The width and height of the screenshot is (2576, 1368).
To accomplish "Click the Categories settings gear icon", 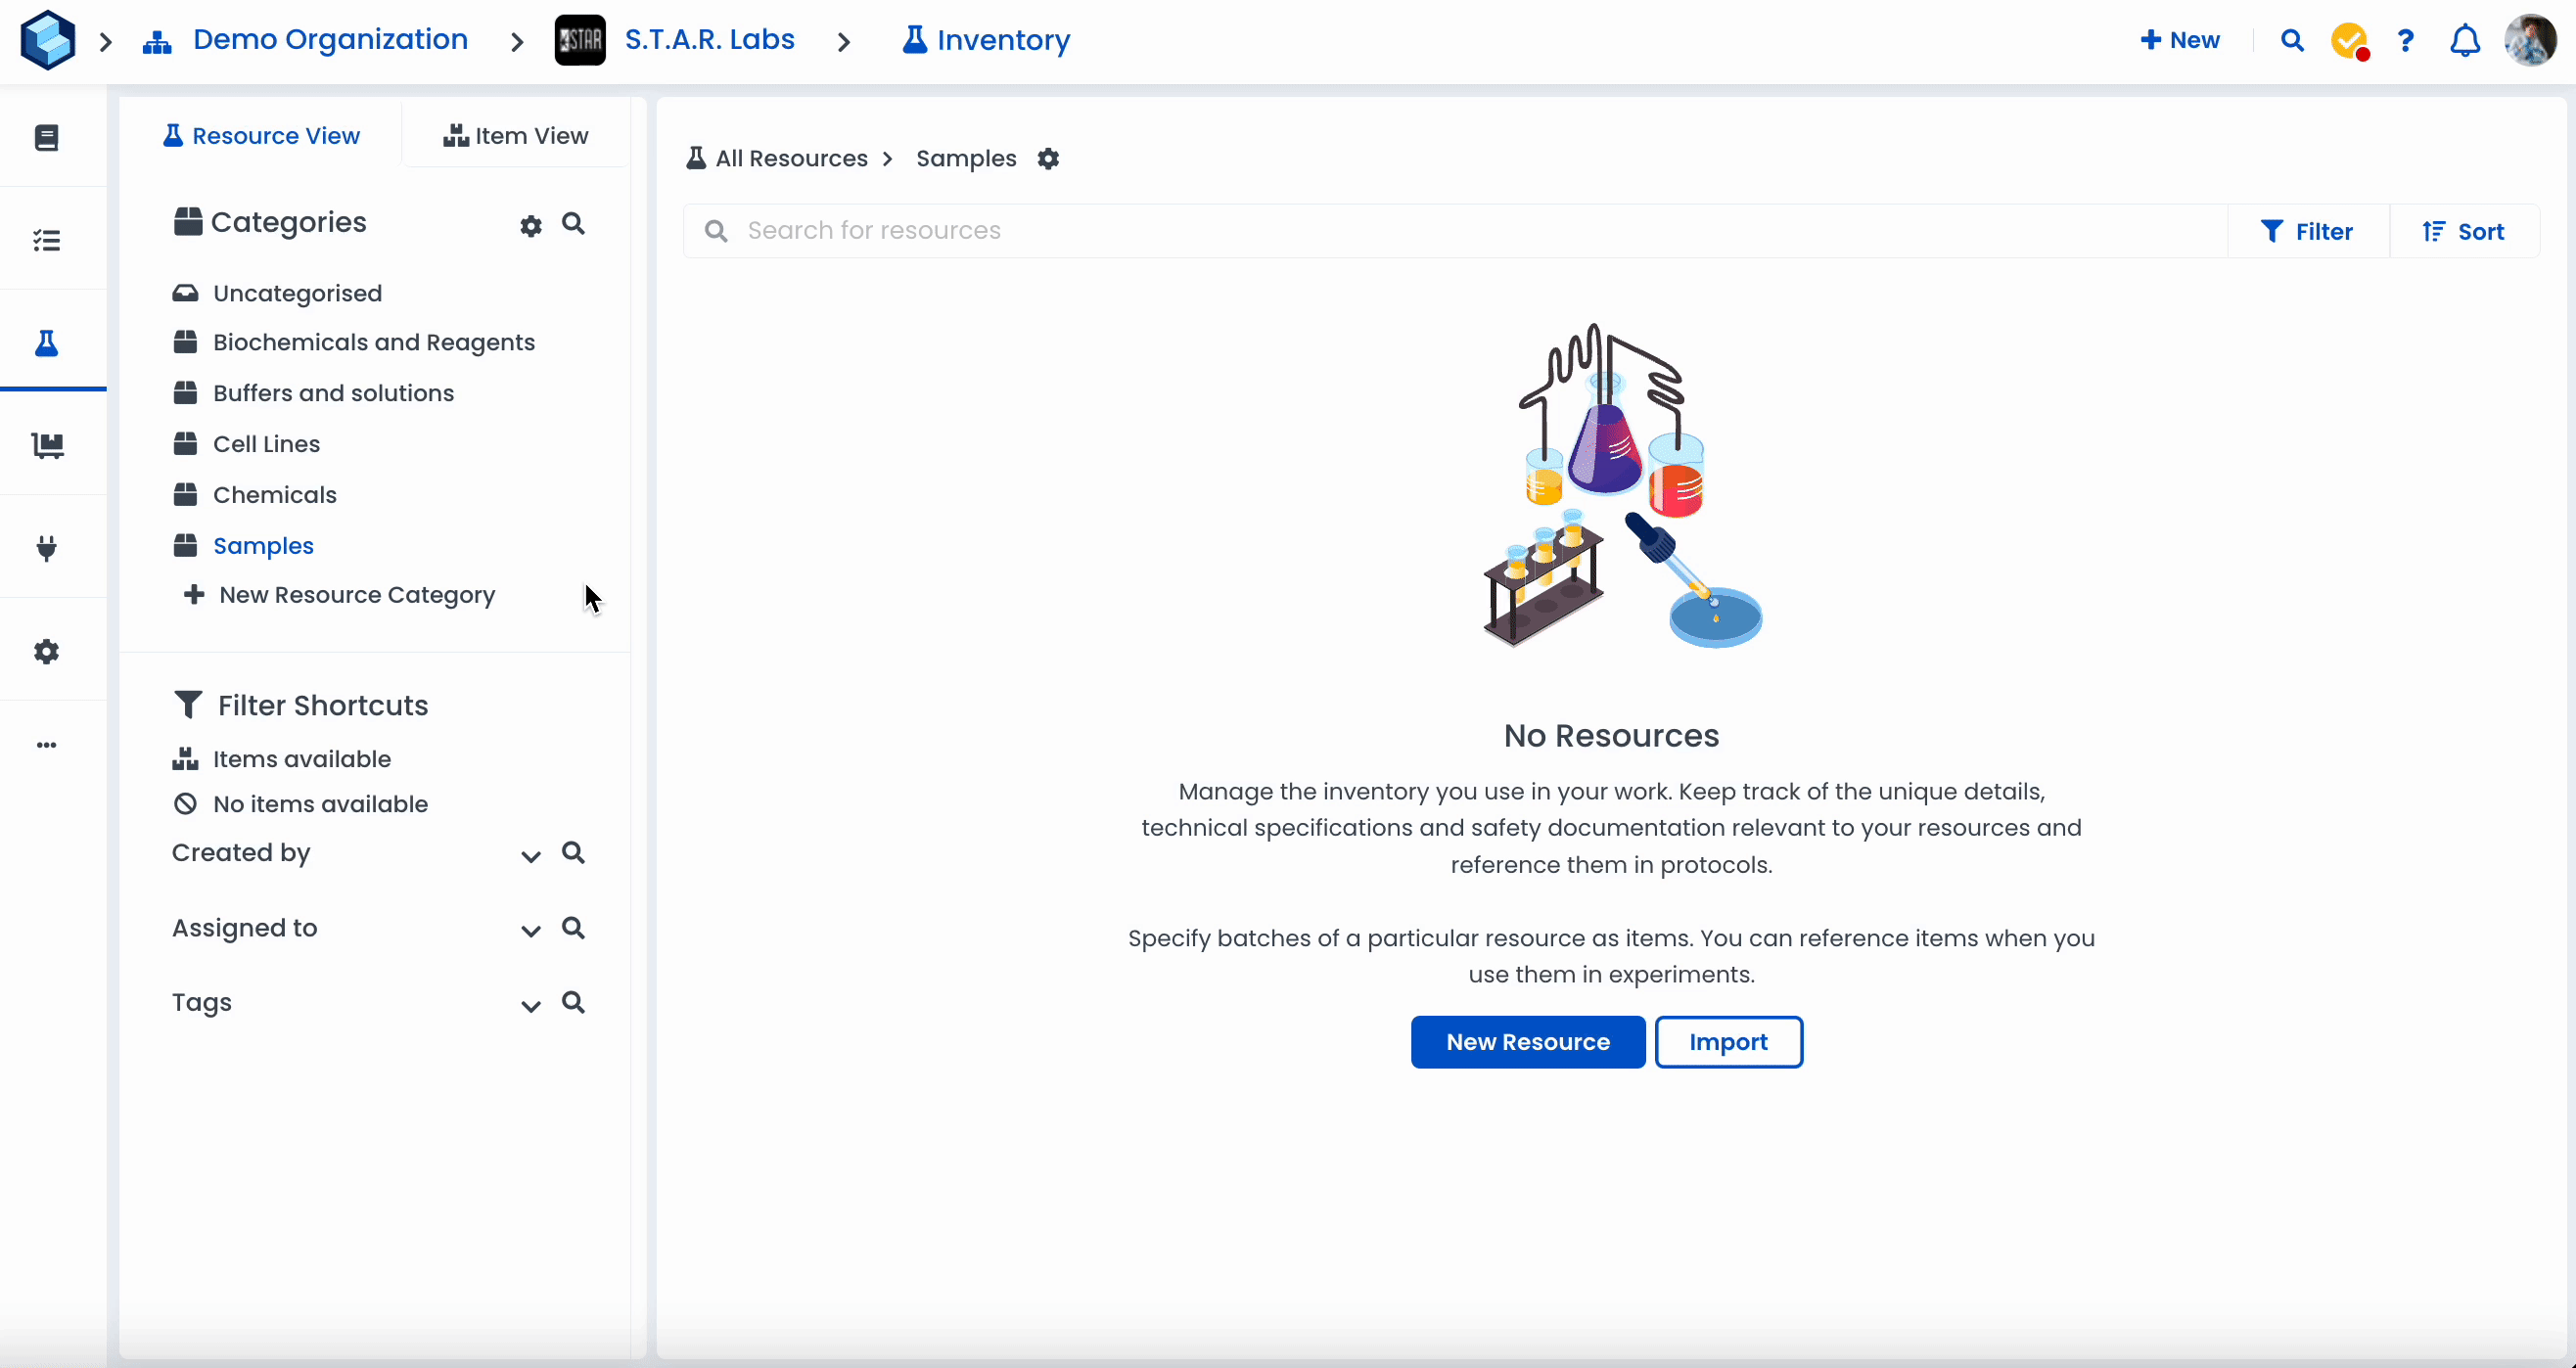I will [x=531, y=226].
